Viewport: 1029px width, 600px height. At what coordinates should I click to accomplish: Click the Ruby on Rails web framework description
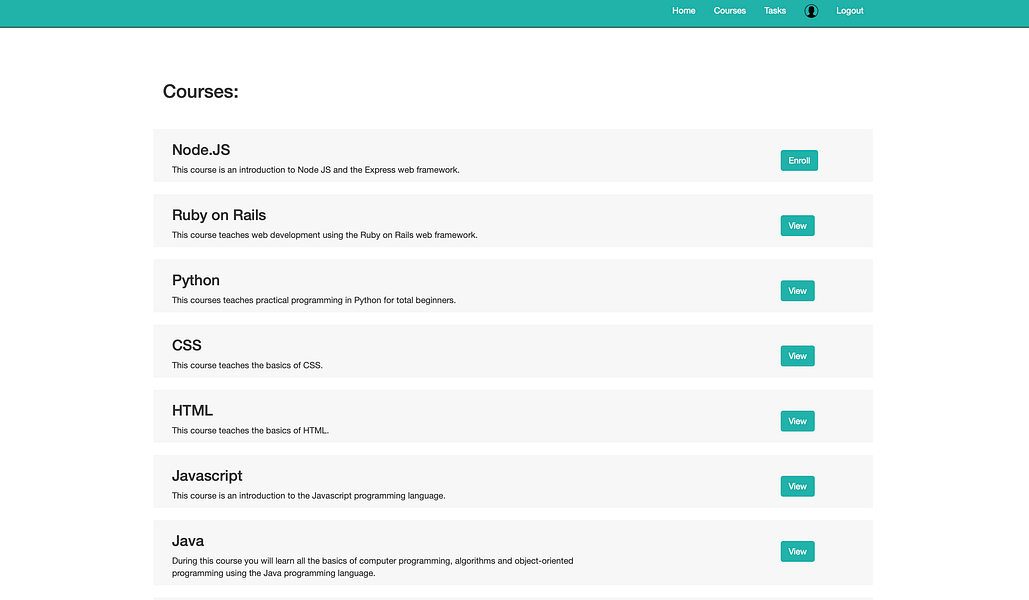(325, 235)
